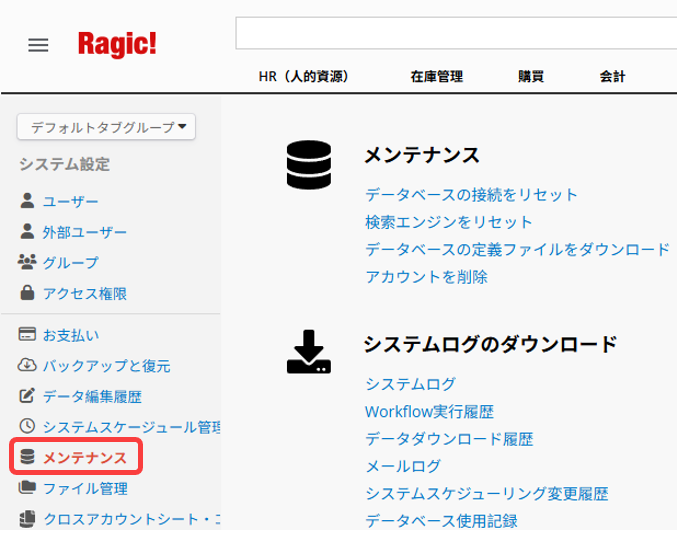Click the sidebar メンテナンス database icon

tap(27, 457)
